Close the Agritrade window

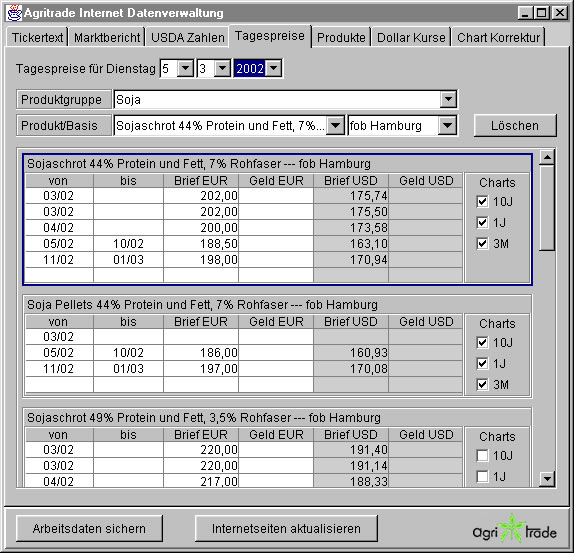click(559, 13)
